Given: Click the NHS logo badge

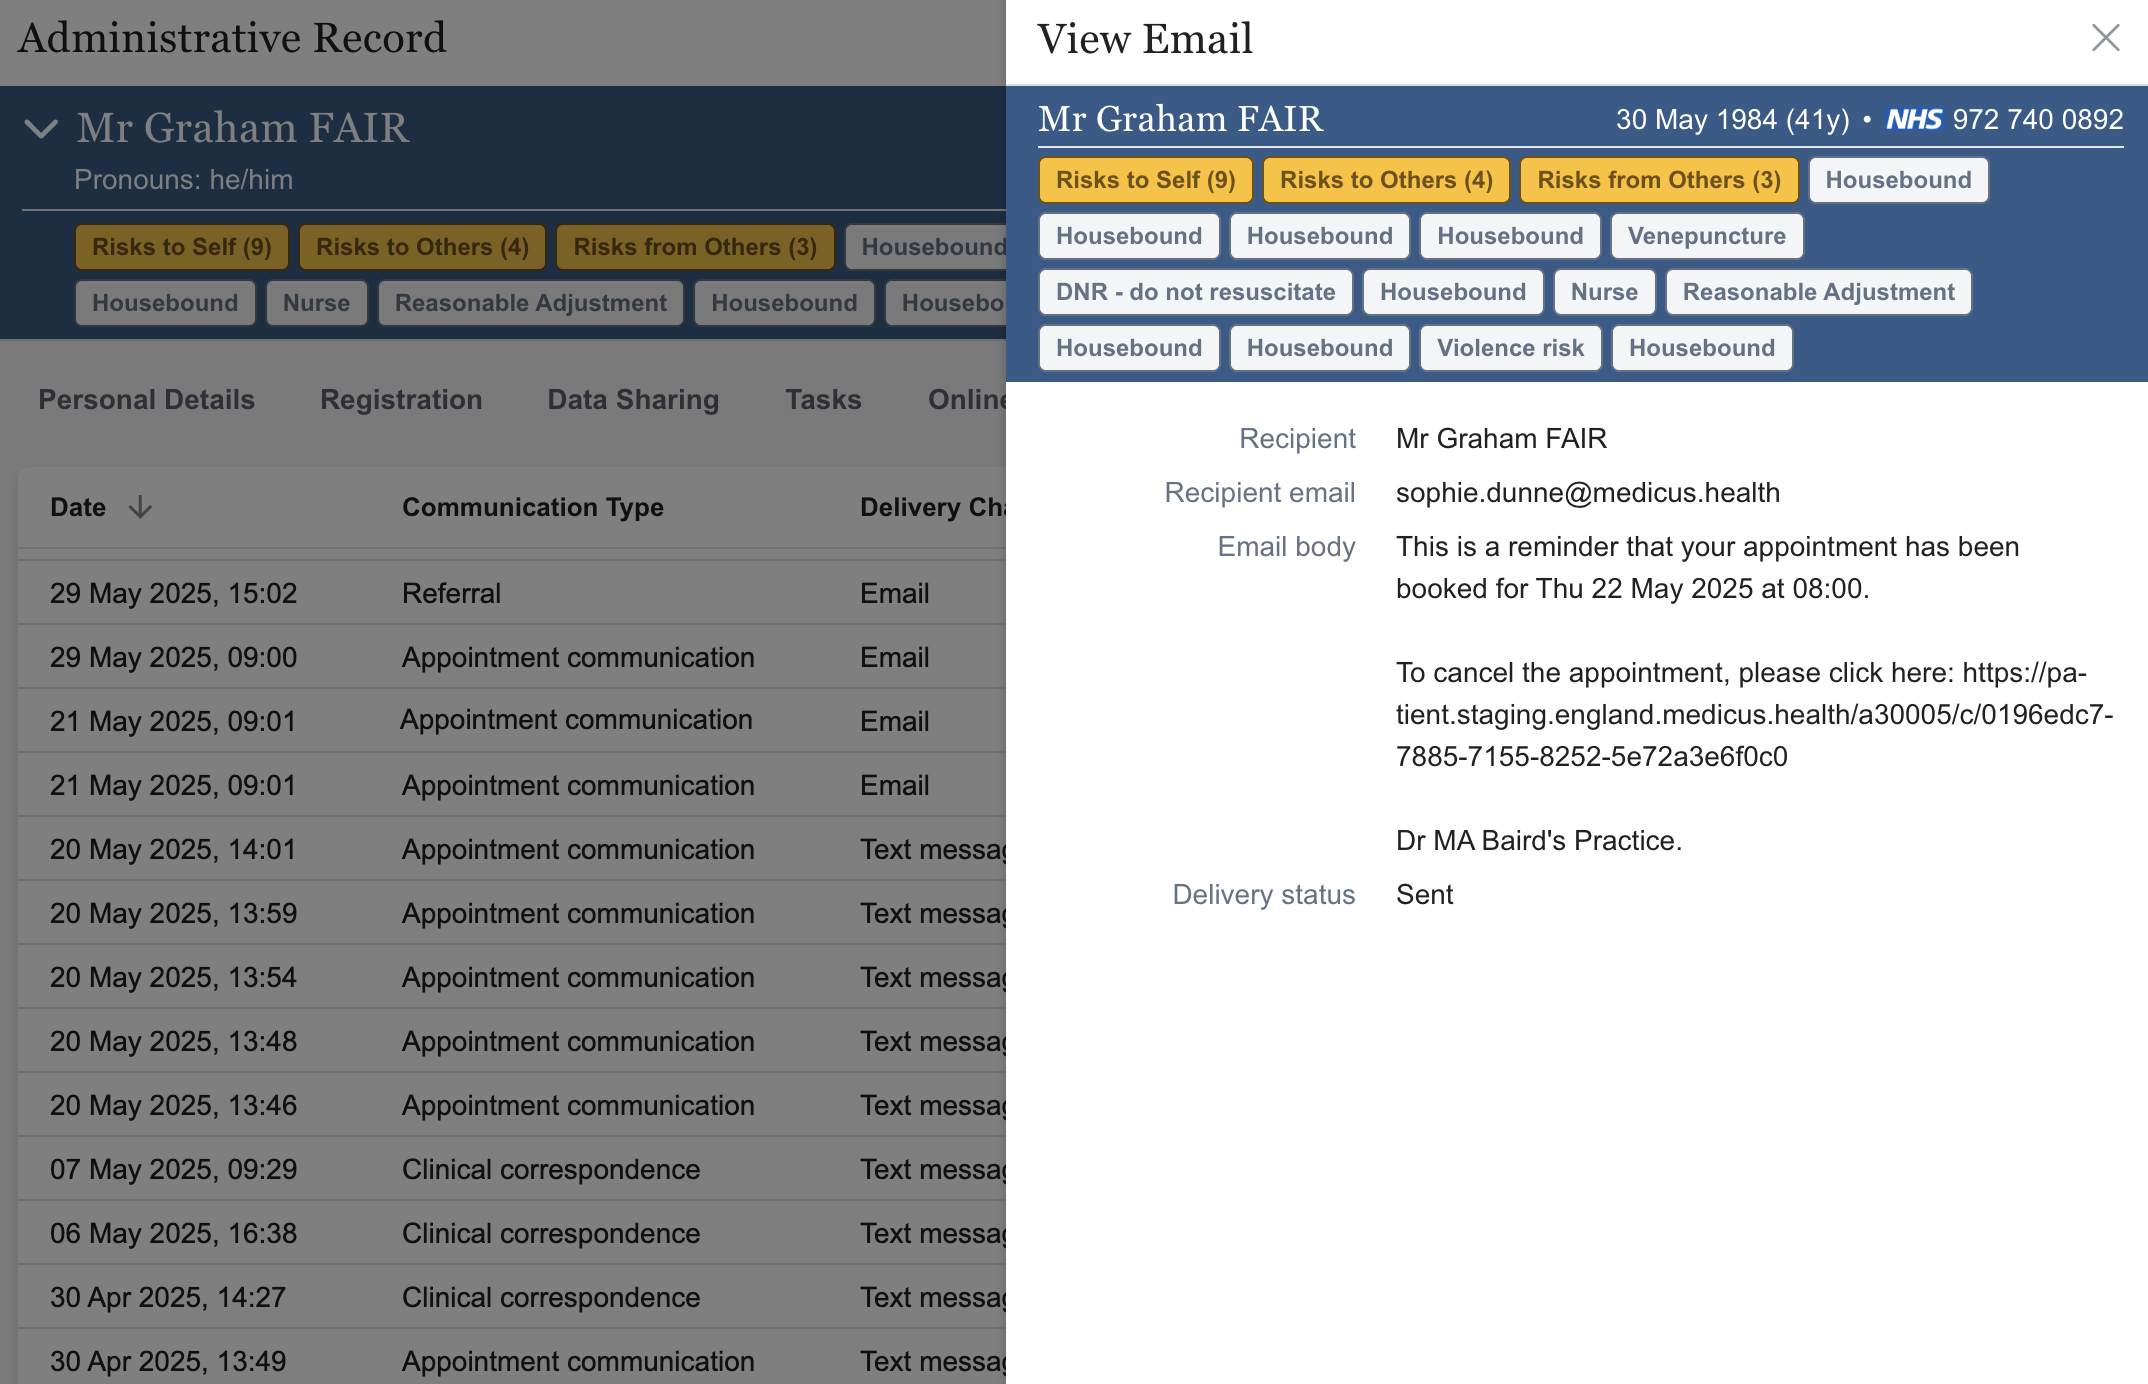Looking at the screenshot, I should [x=1913, y=120].
